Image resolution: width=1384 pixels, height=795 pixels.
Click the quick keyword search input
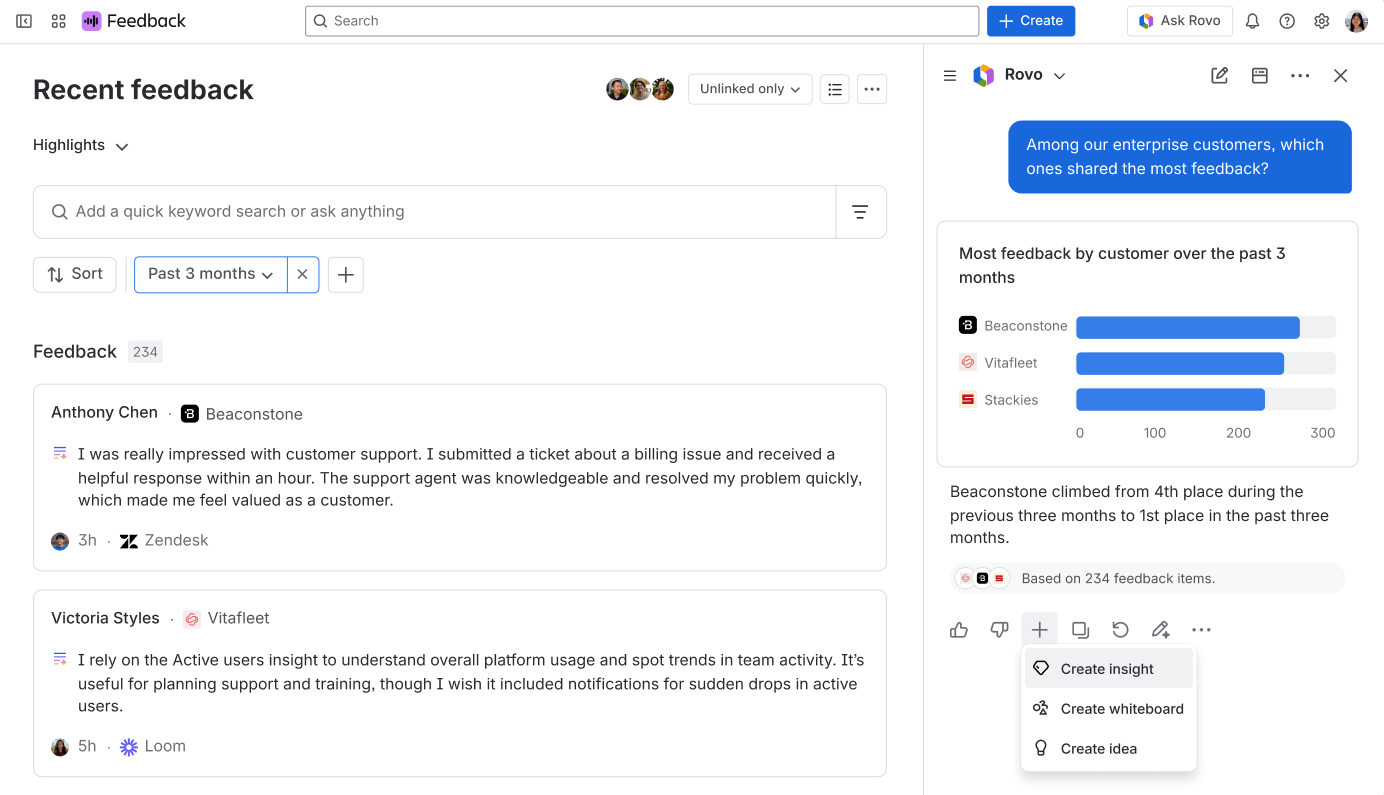pos(435,212)
